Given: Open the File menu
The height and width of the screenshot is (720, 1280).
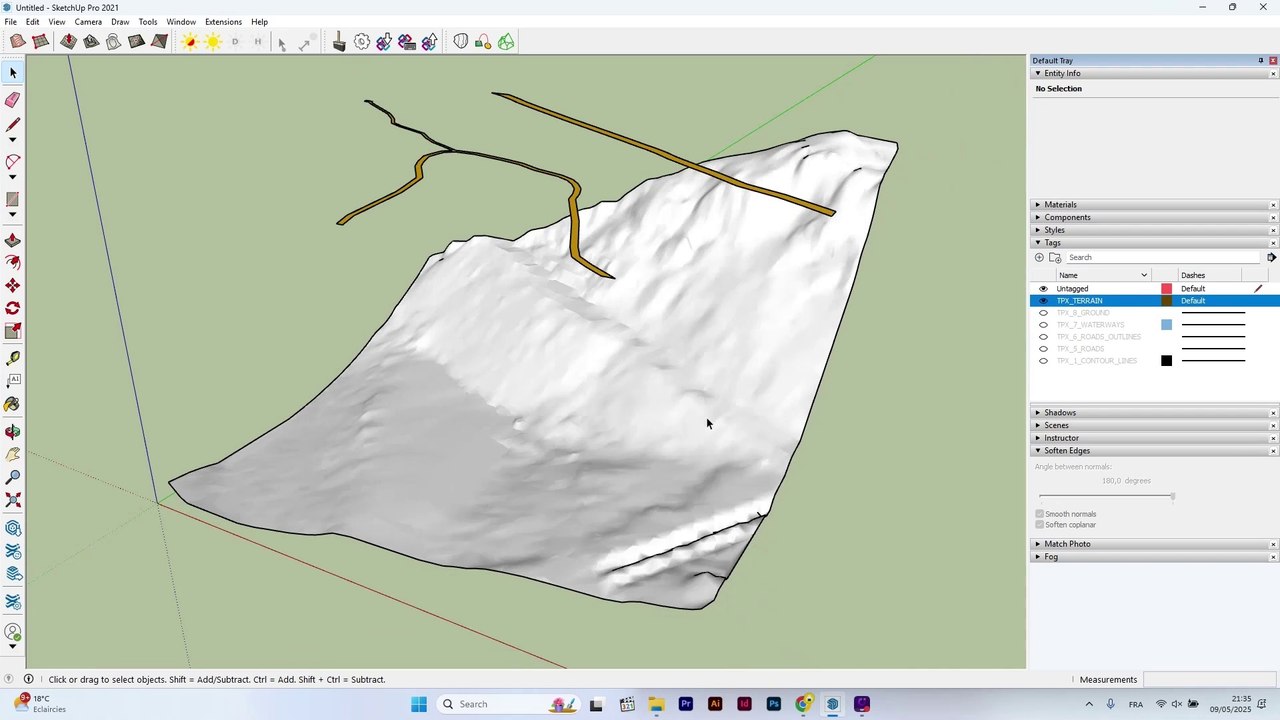Looking at the screenshot, I should coord(10,22).
